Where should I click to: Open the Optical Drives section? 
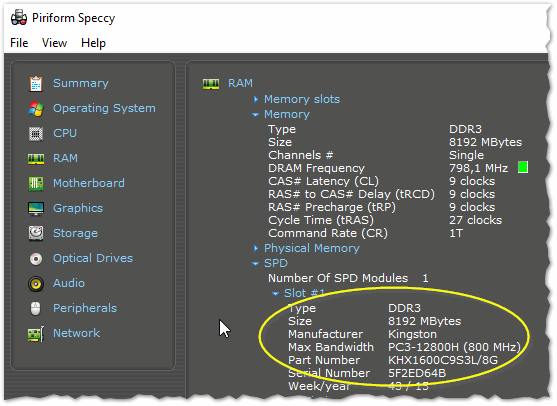(x=93, y=258)
